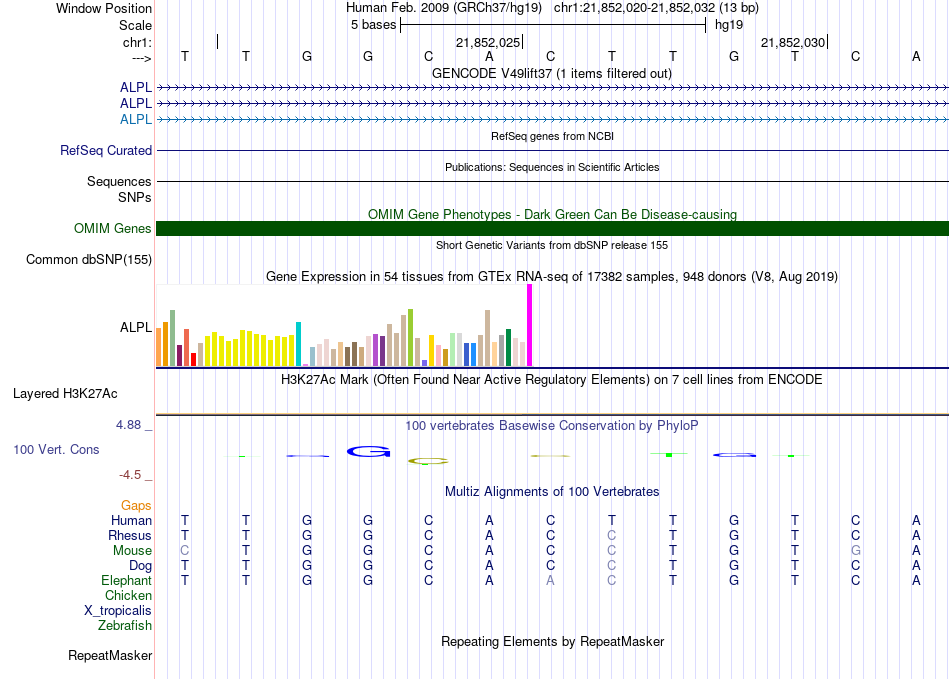Click the cyan bar in GTEx chart
This screenshot has height=679, width=950.
point(299,343)
